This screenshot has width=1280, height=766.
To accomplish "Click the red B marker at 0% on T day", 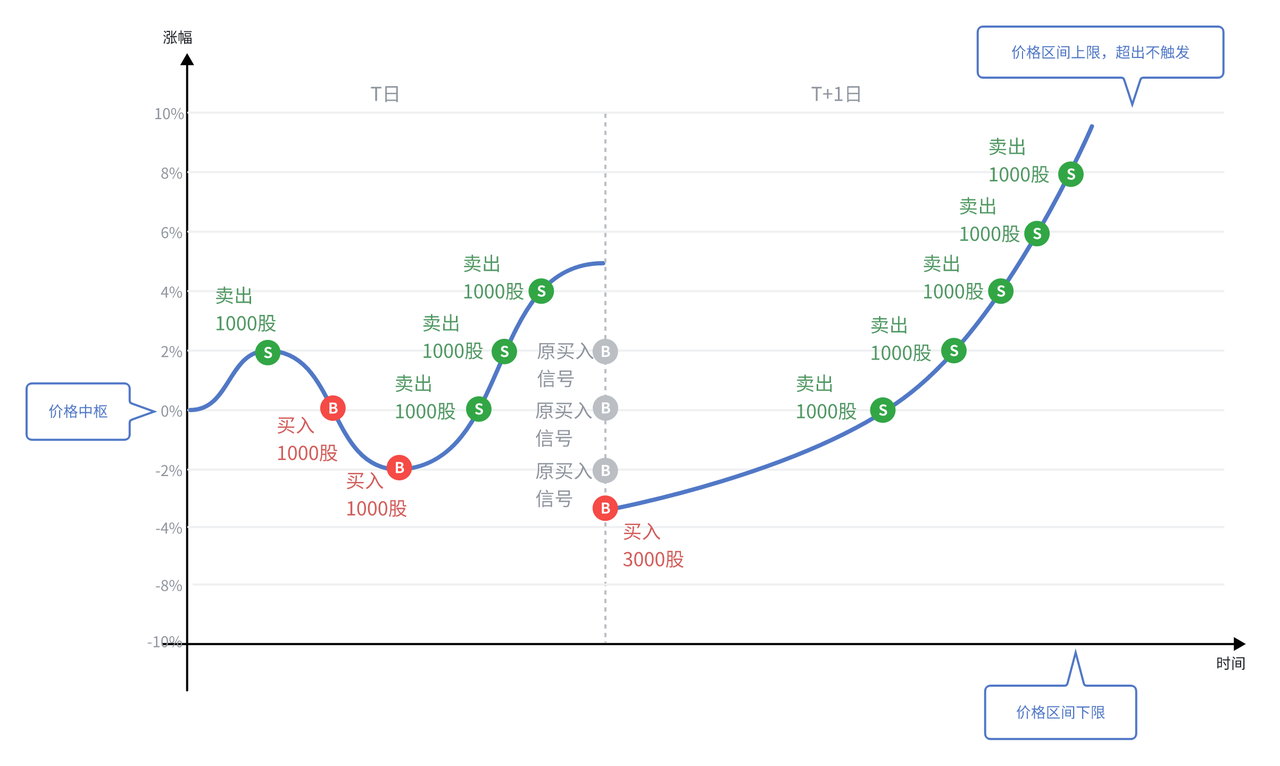I will [x=333, y=408].
